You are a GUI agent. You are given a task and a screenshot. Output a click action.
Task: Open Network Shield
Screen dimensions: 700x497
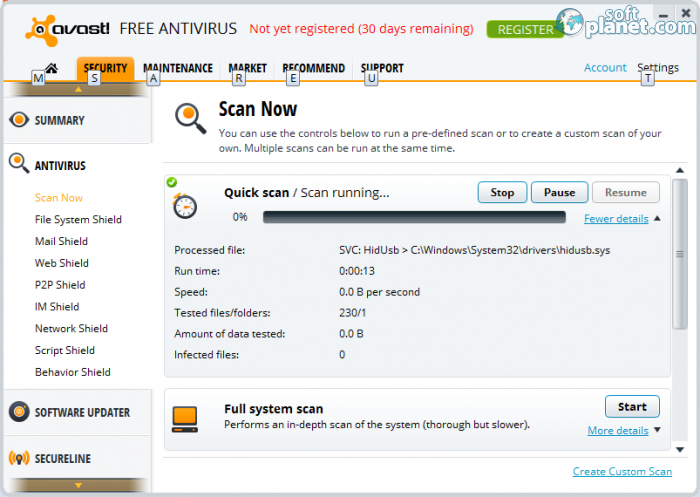click(x=71, y=329)
